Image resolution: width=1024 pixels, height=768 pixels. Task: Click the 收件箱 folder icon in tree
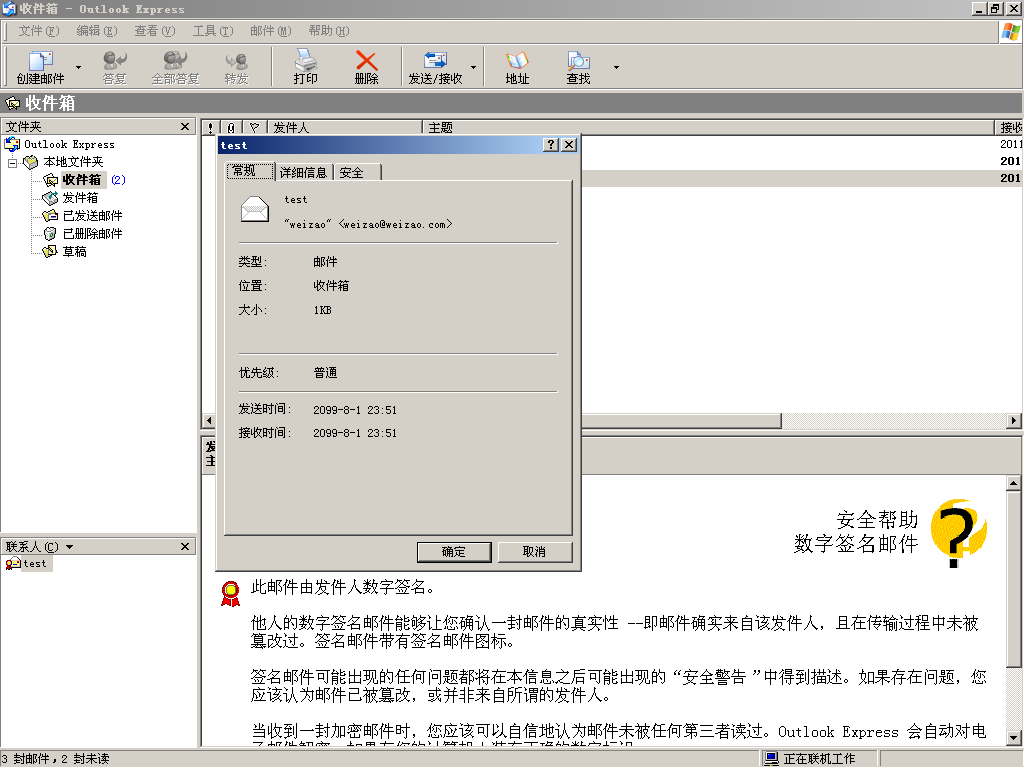click(x=50, y=180)
